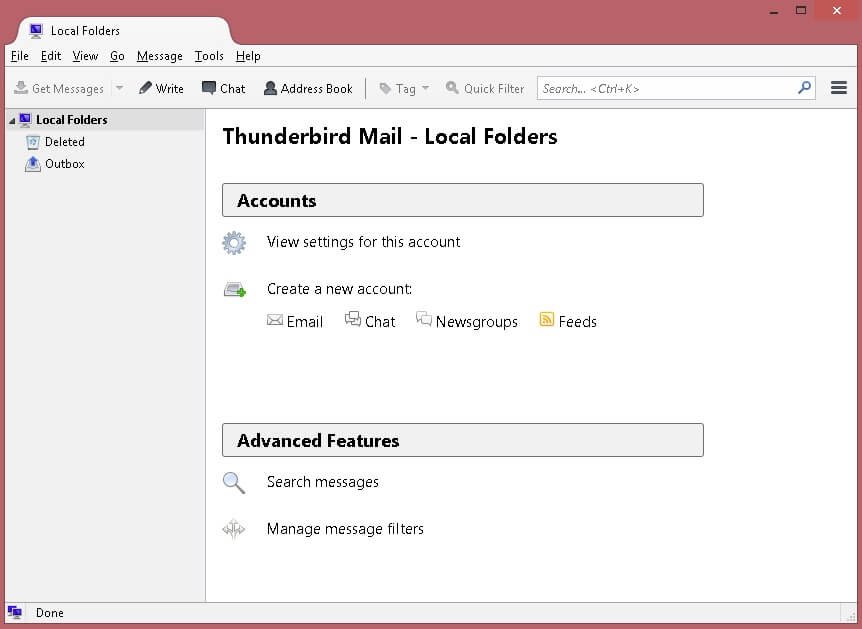The image size is (862, 629).
Task: Click the Local Folders computer icon in sidebar
Action: pyautogui.click(x=25, y=119)
